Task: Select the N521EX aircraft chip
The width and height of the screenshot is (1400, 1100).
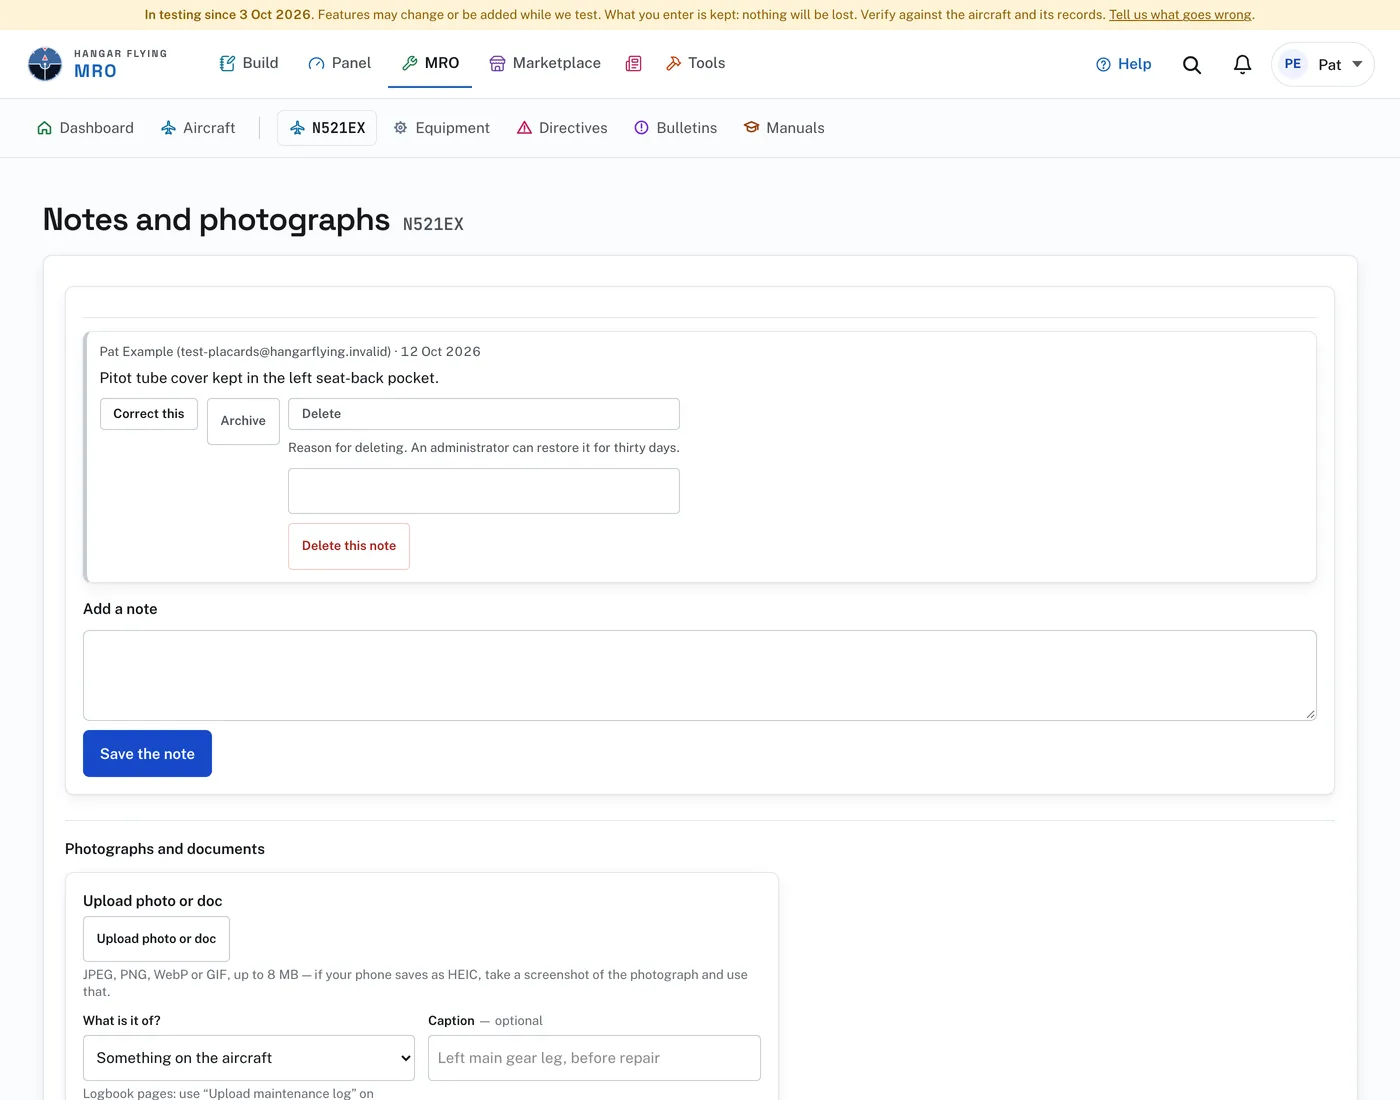Action: [327, 128]
